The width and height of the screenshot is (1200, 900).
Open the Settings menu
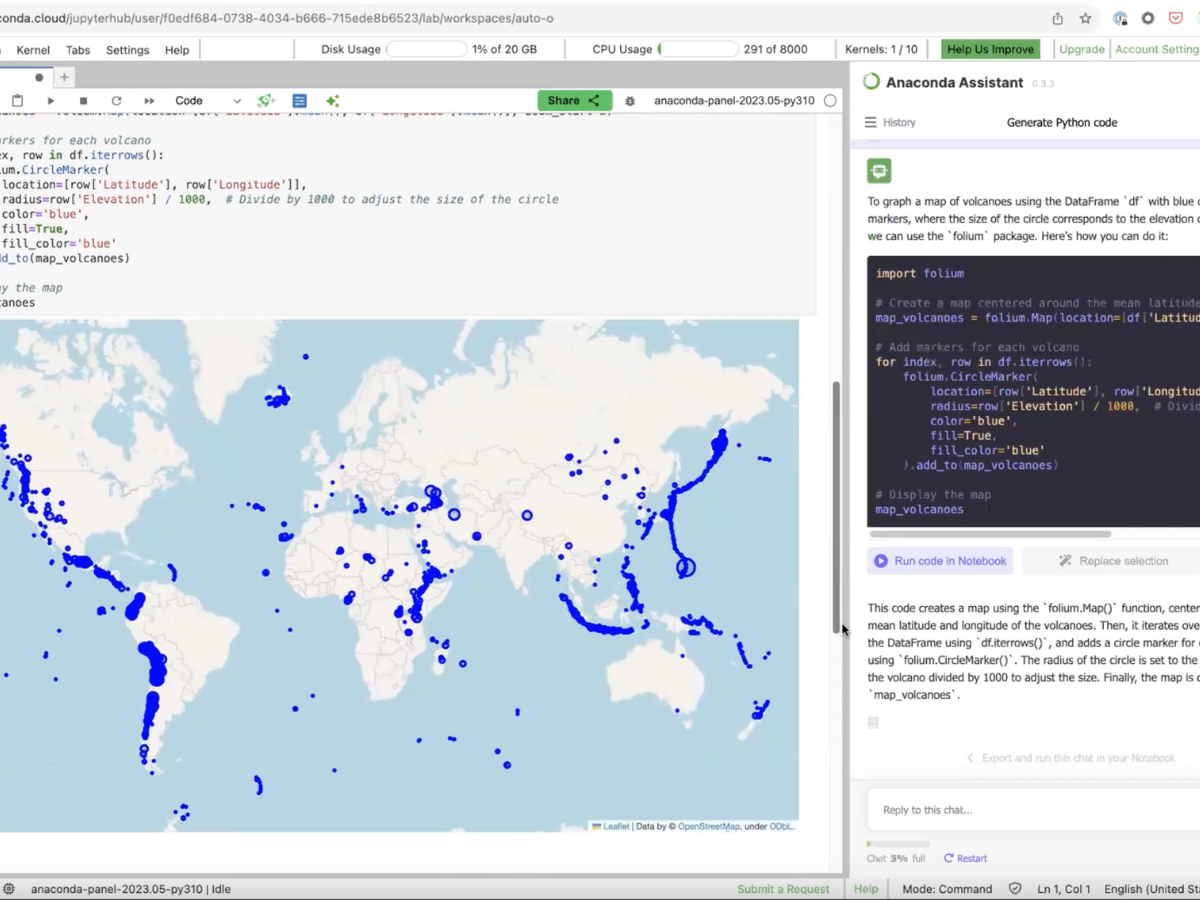[x=127, y=50]
